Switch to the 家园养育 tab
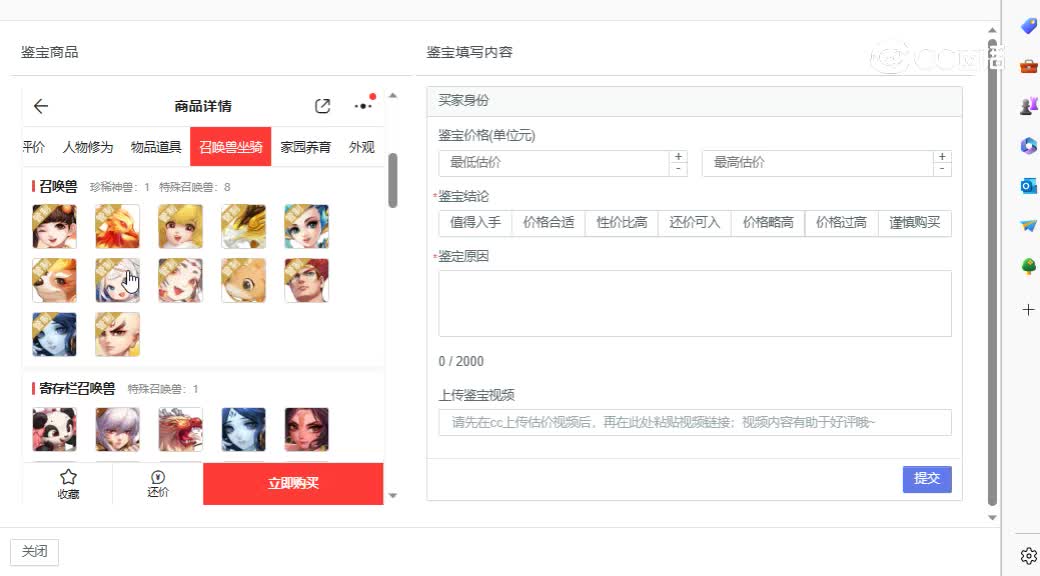The image size is (1040, 576). 304,146
